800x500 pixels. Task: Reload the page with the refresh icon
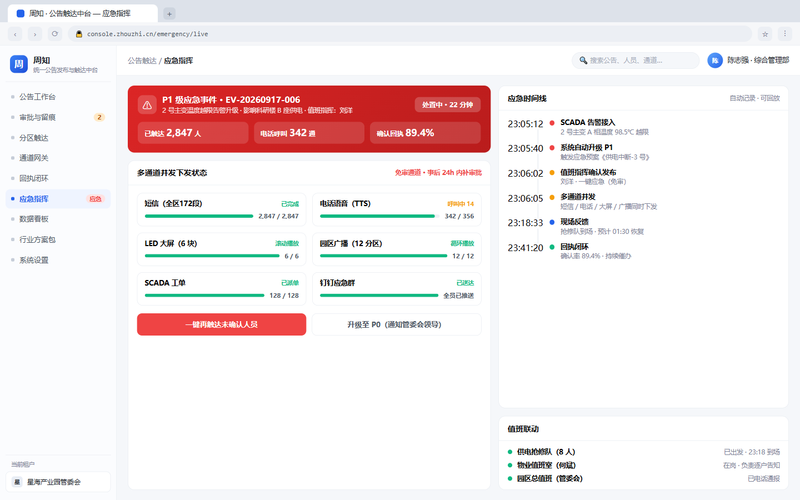click(x=55, y=34)
